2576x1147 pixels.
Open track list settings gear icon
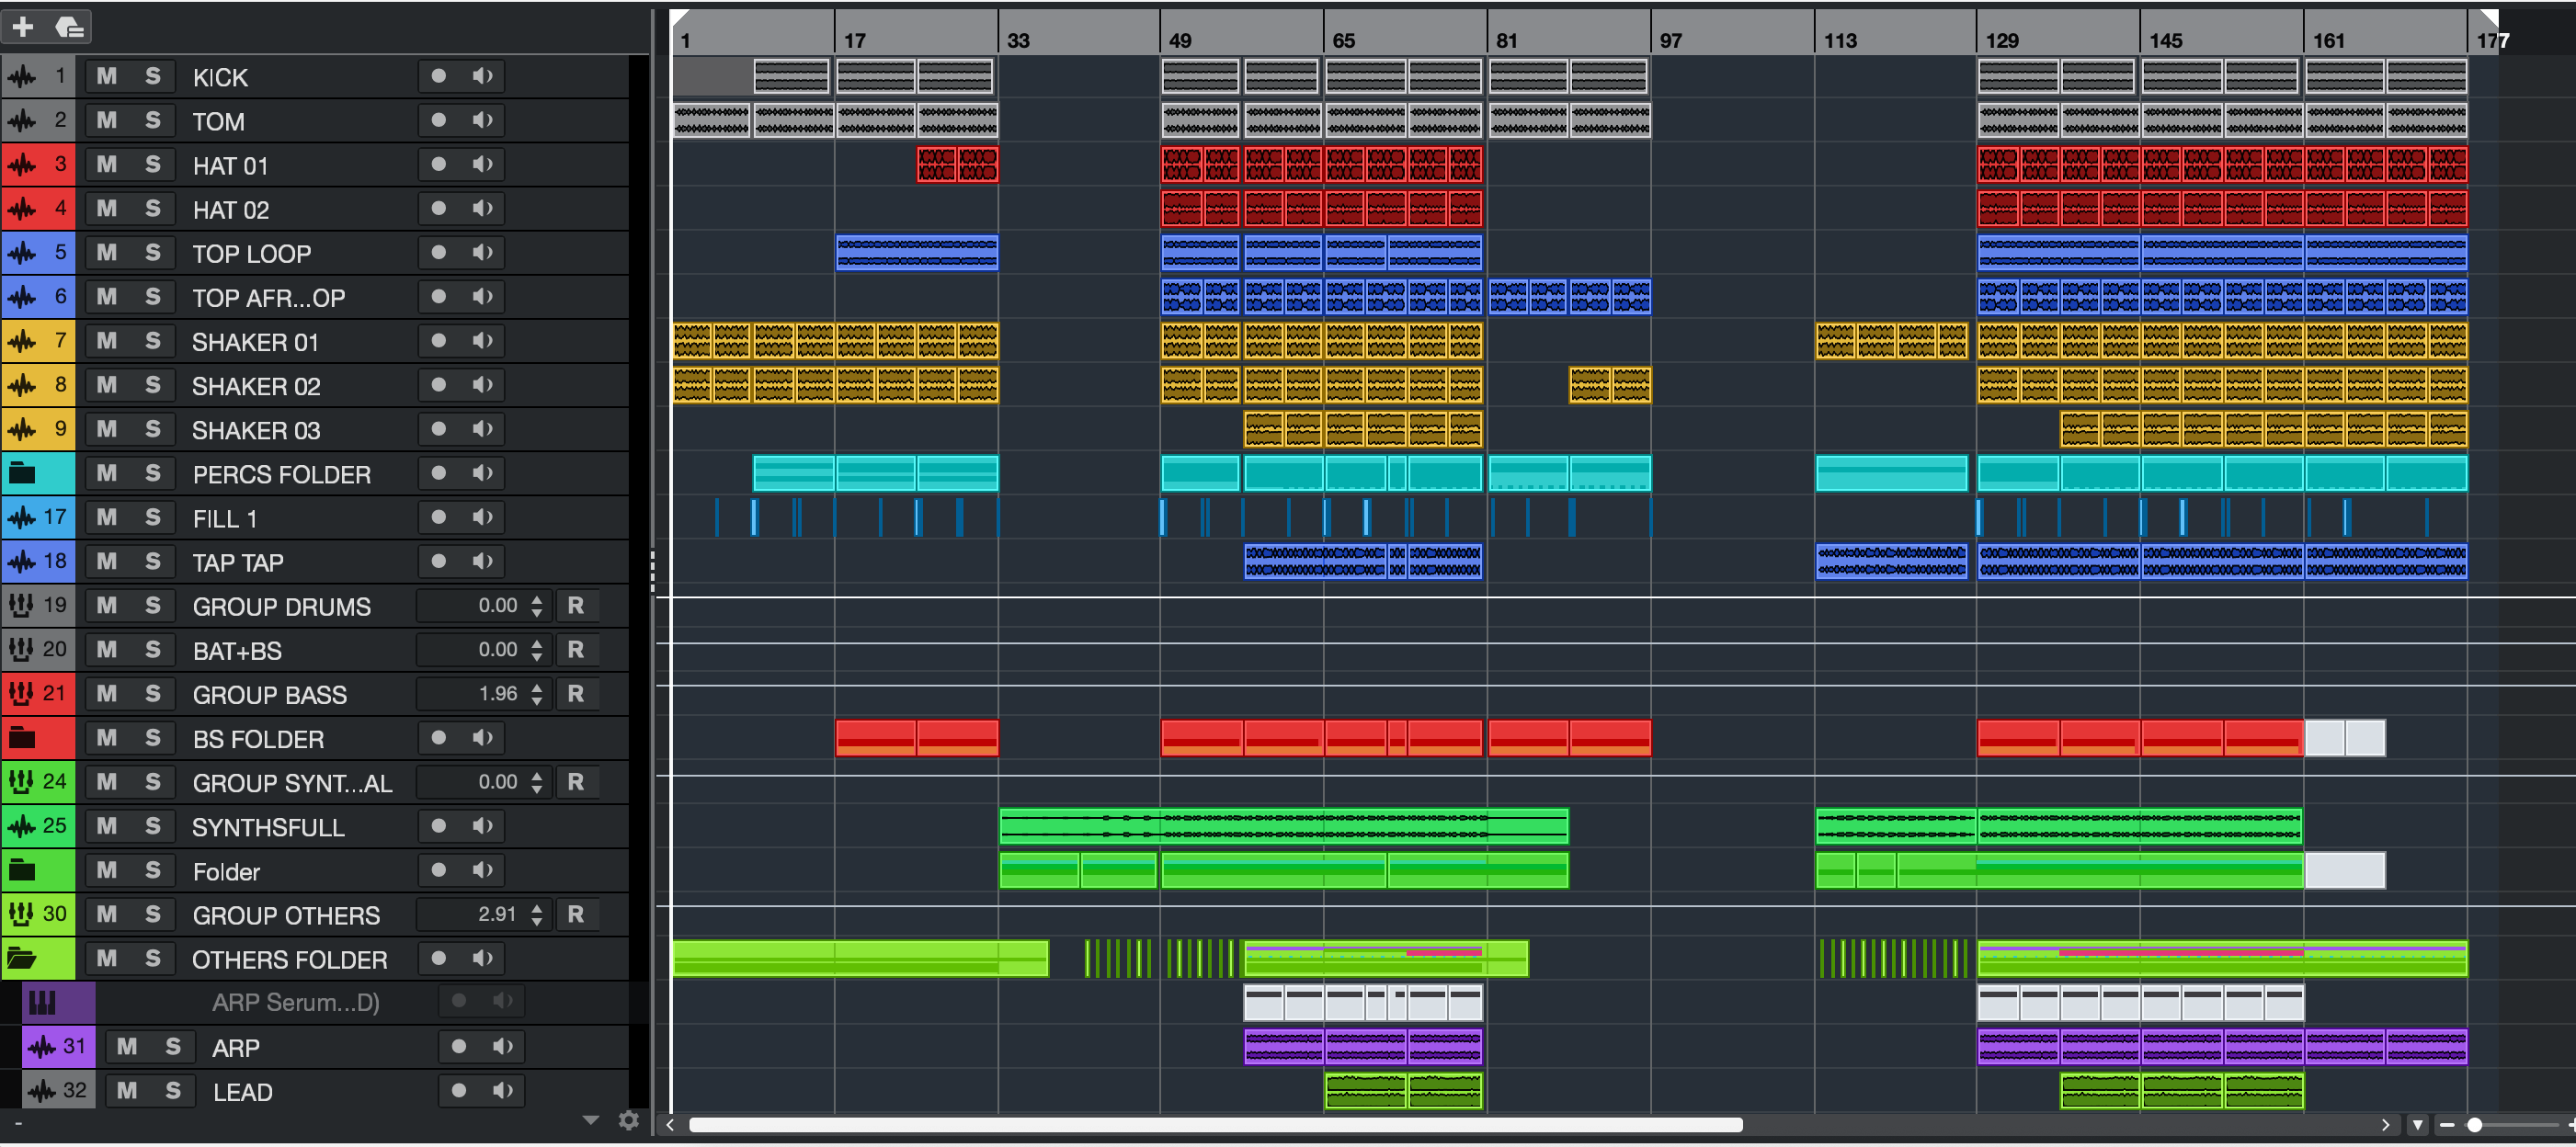click(628, 1120)
